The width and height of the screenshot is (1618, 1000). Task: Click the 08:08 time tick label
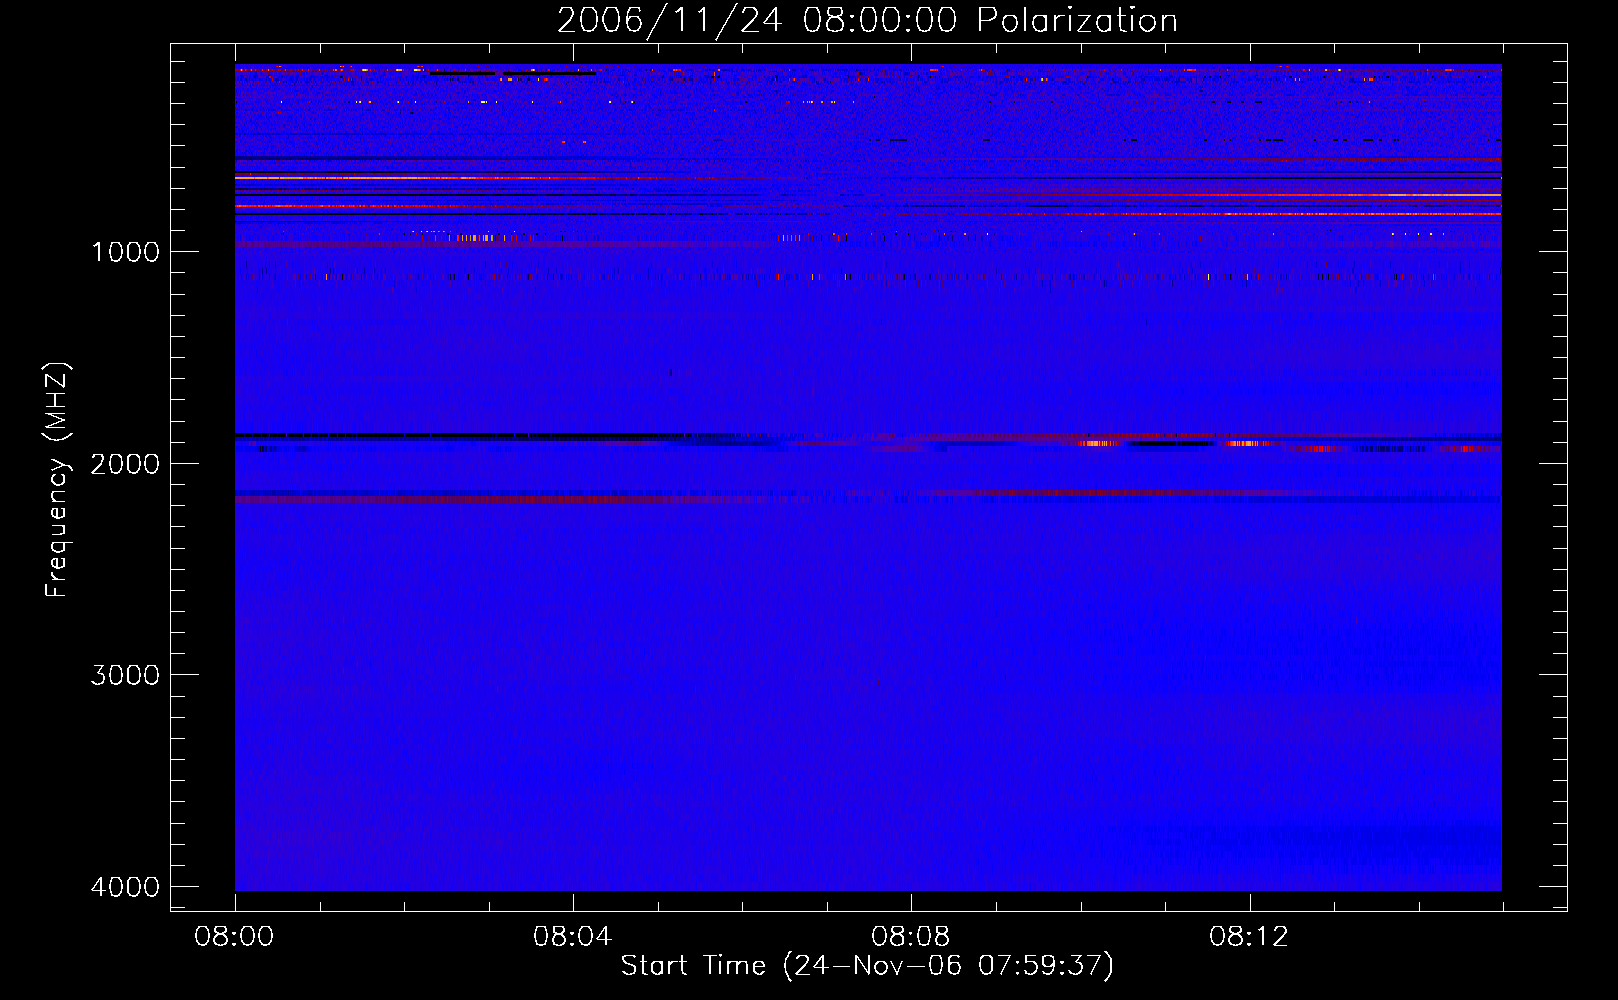pos(910,937)
